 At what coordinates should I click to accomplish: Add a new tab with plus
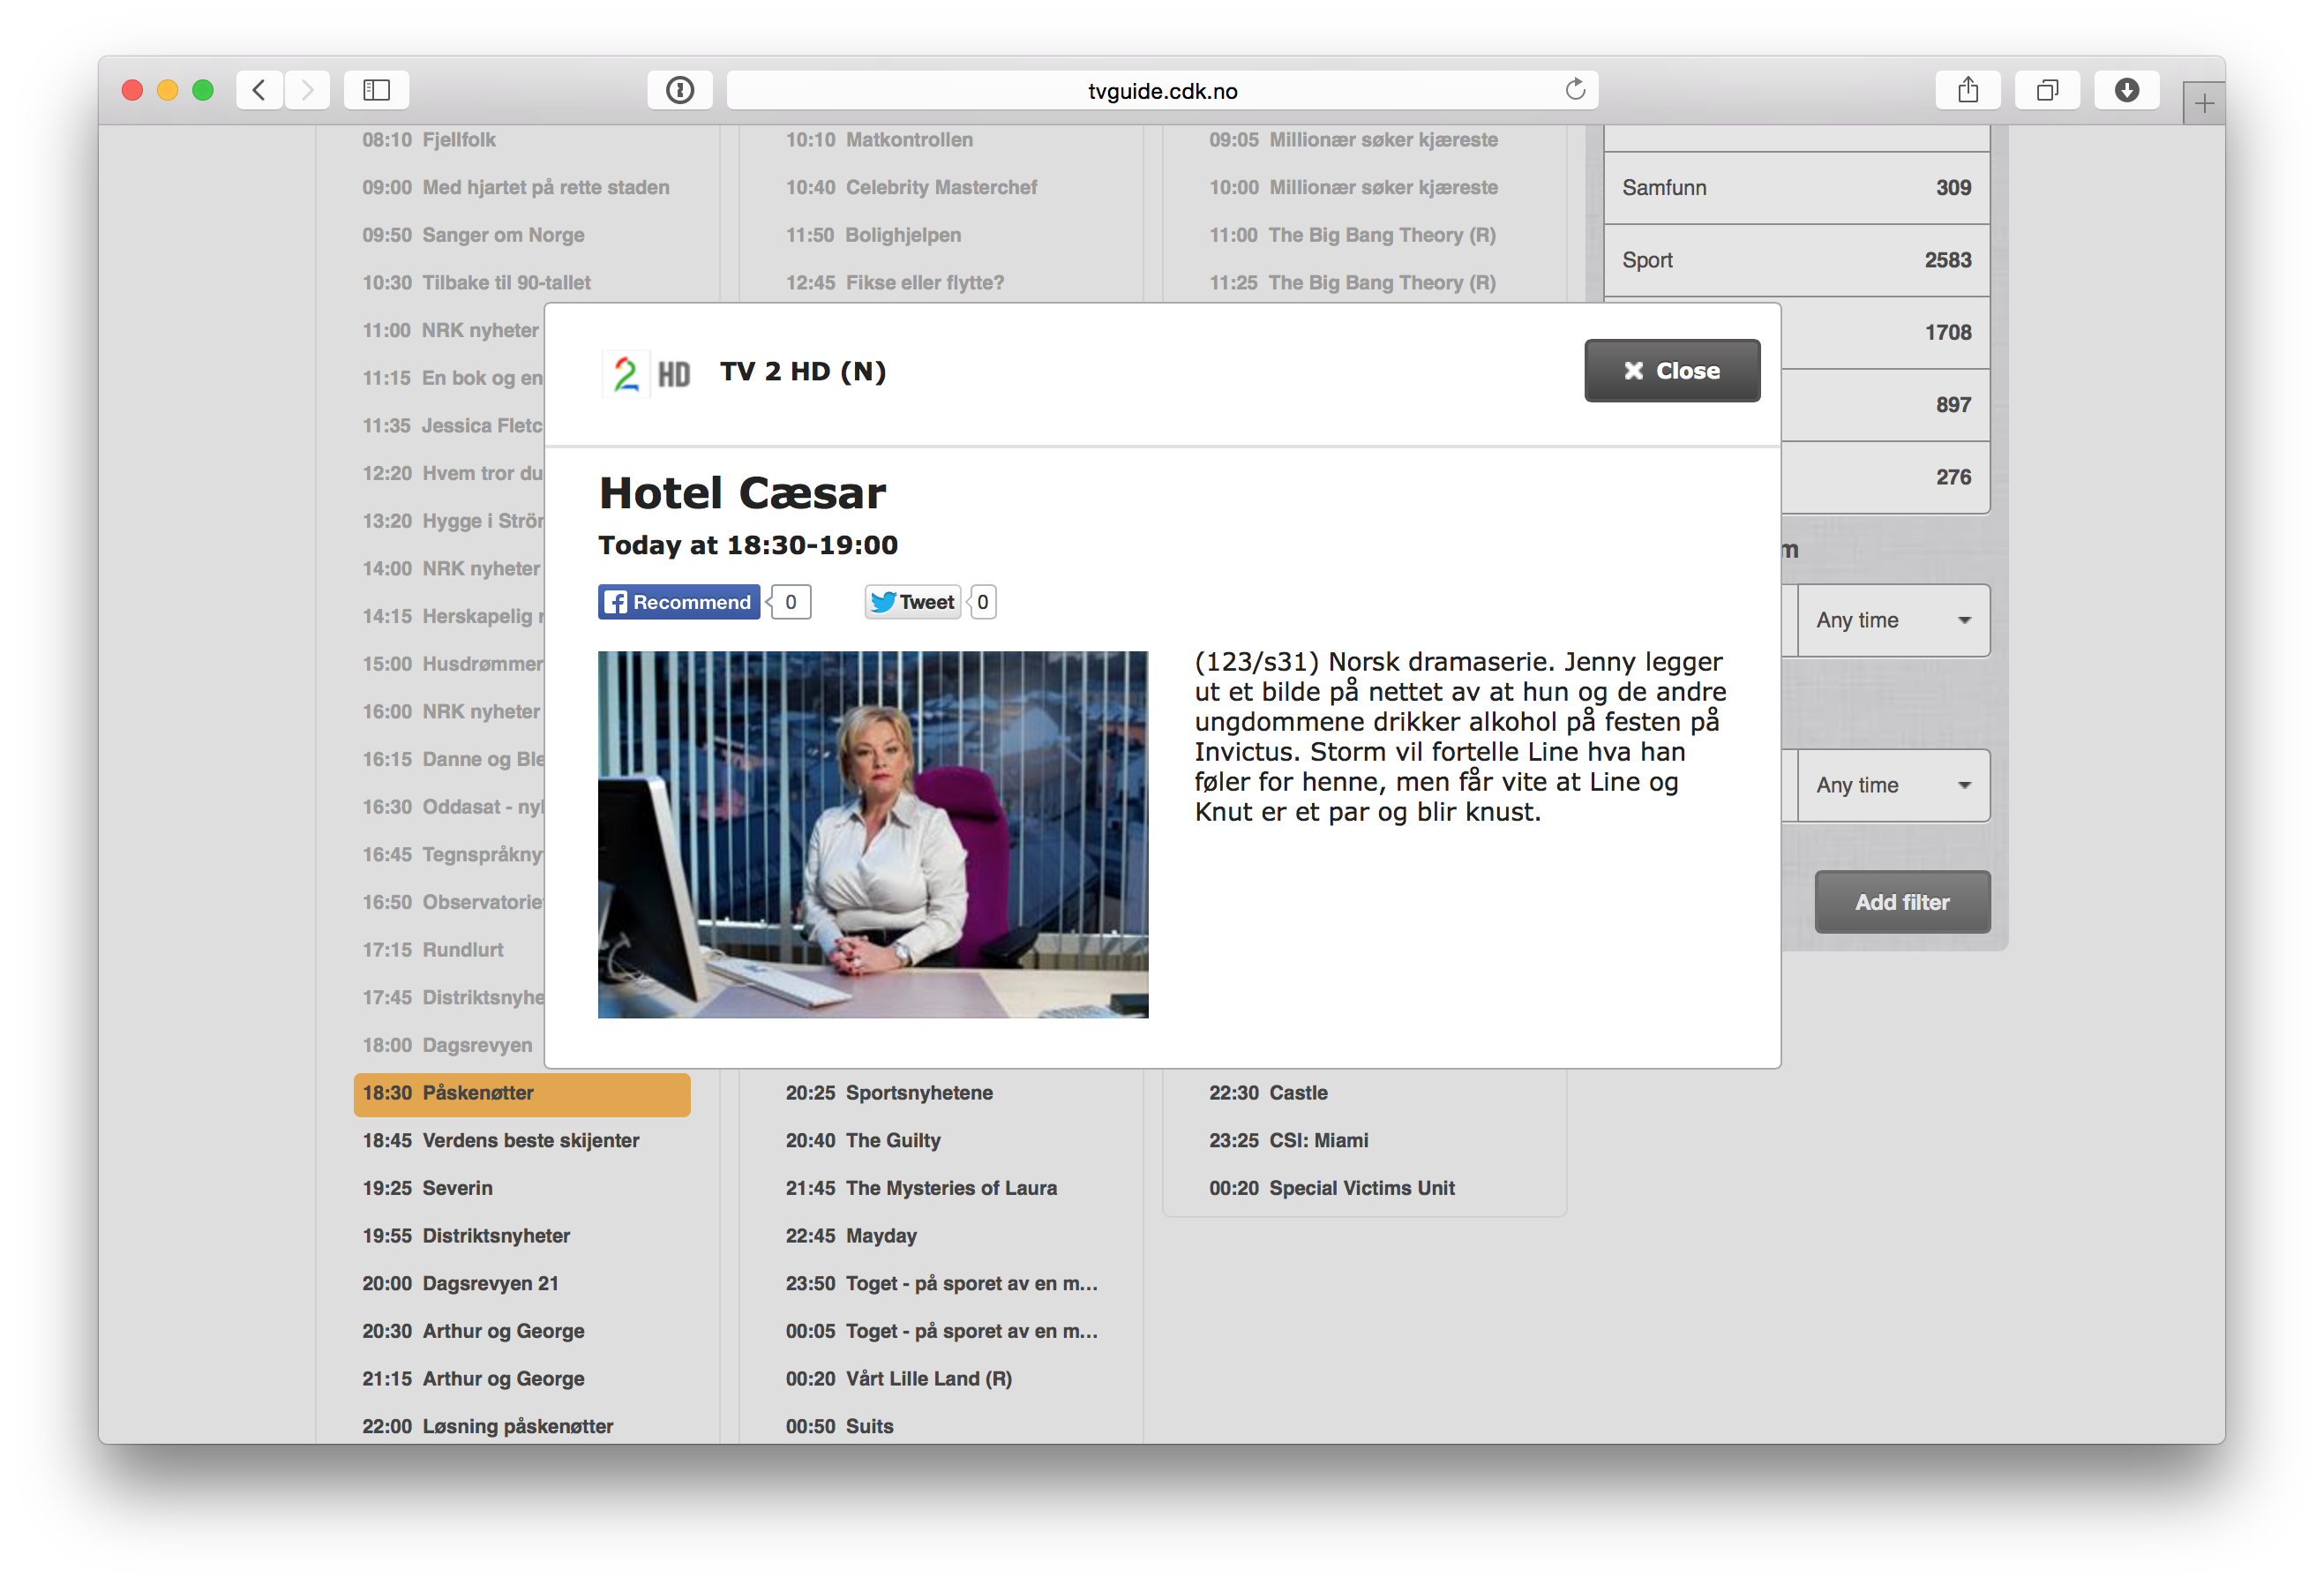[x=2203, y=103]
